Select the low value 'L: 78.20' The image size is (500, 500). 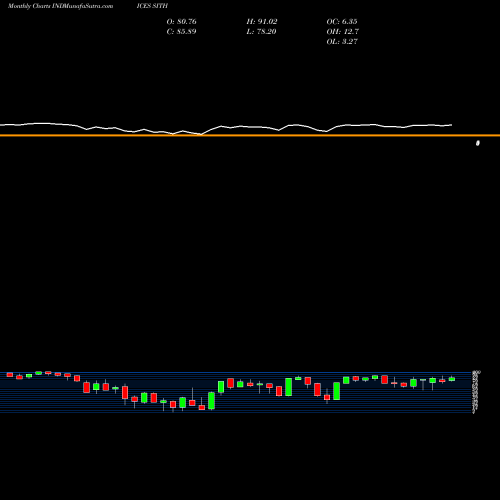[x=262, y=32]
